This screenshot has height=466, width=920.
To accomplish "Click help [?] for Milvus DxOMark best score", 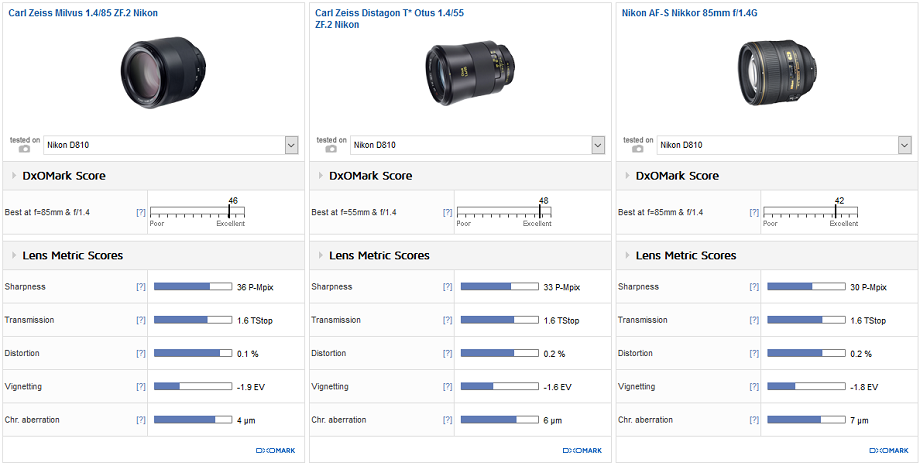I will point(141,212).
